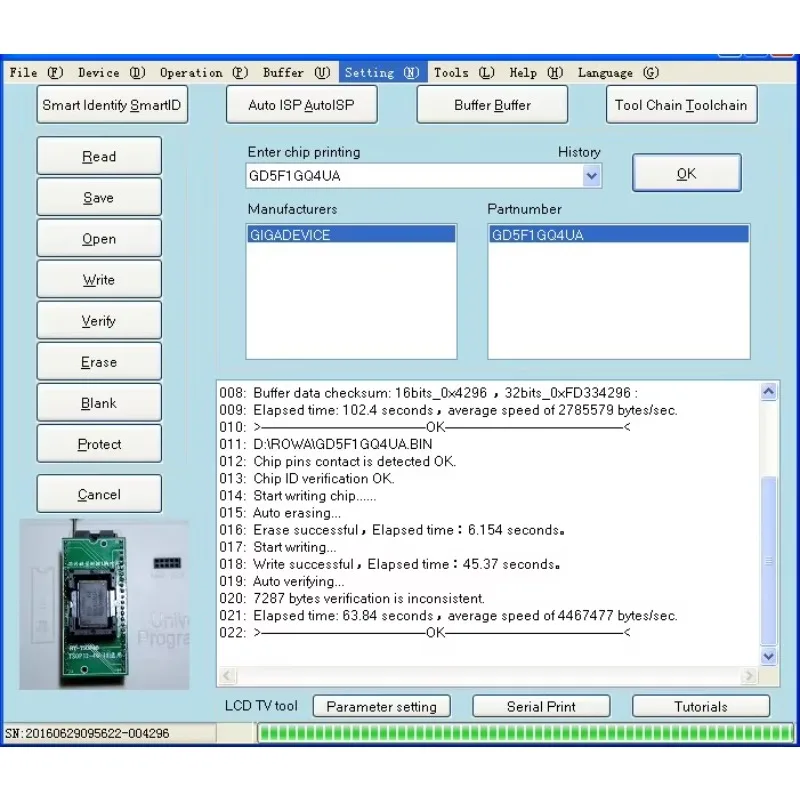Start a chip Read operation

pos(99,156)
